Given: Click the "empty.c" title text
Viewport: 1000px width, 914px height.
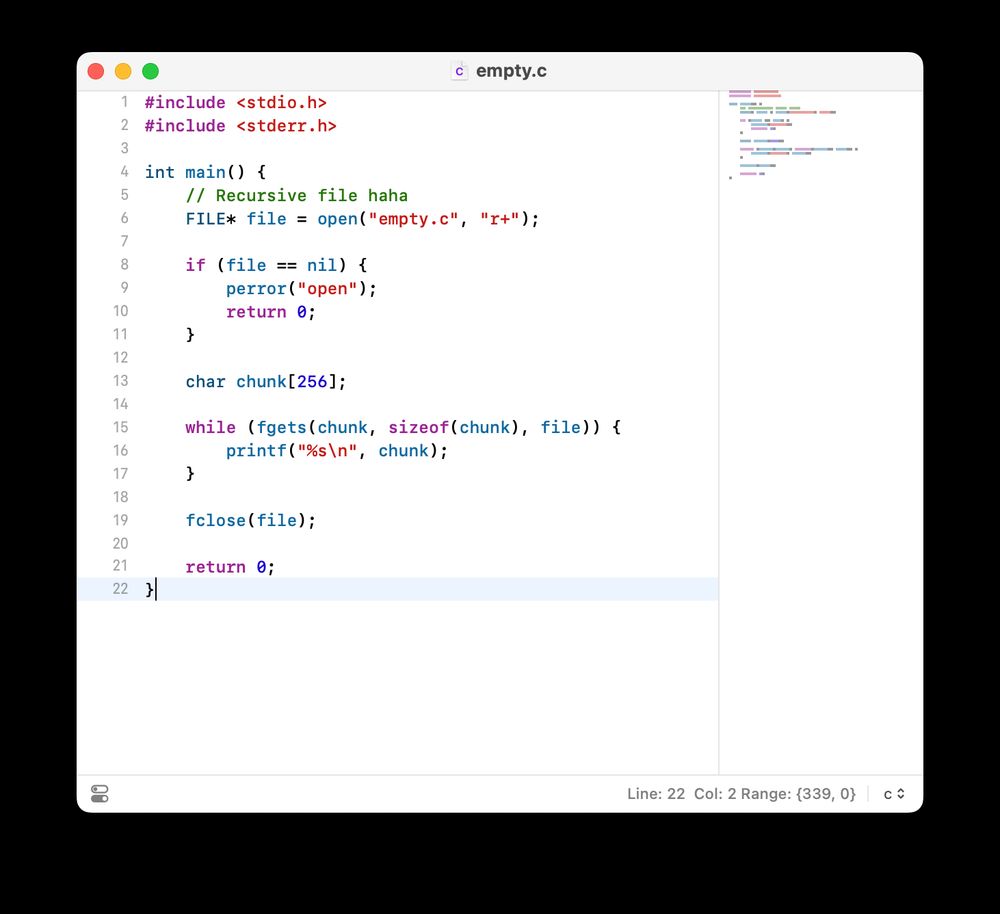Looking at the screenshot, I should (x=512, y=71).
